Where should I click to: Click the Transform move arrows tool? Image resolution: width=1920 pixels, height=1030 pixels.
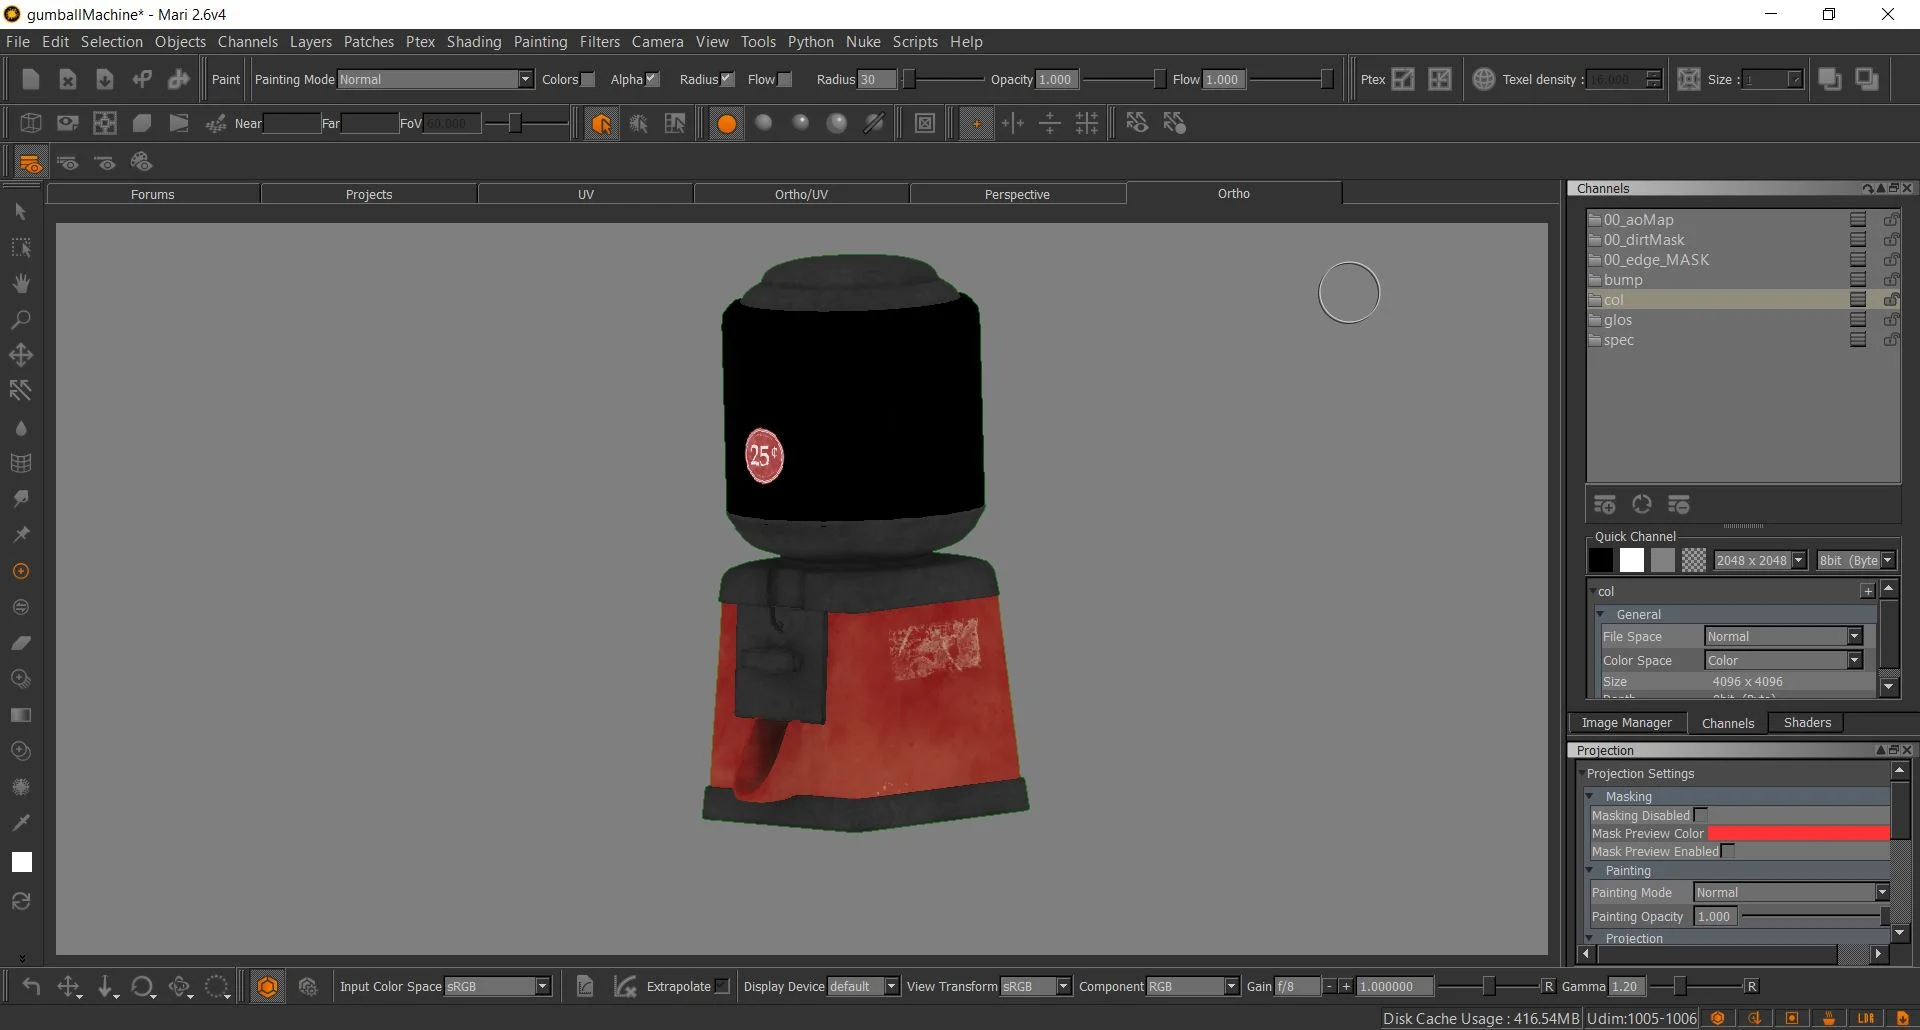[x=20, y=356]
